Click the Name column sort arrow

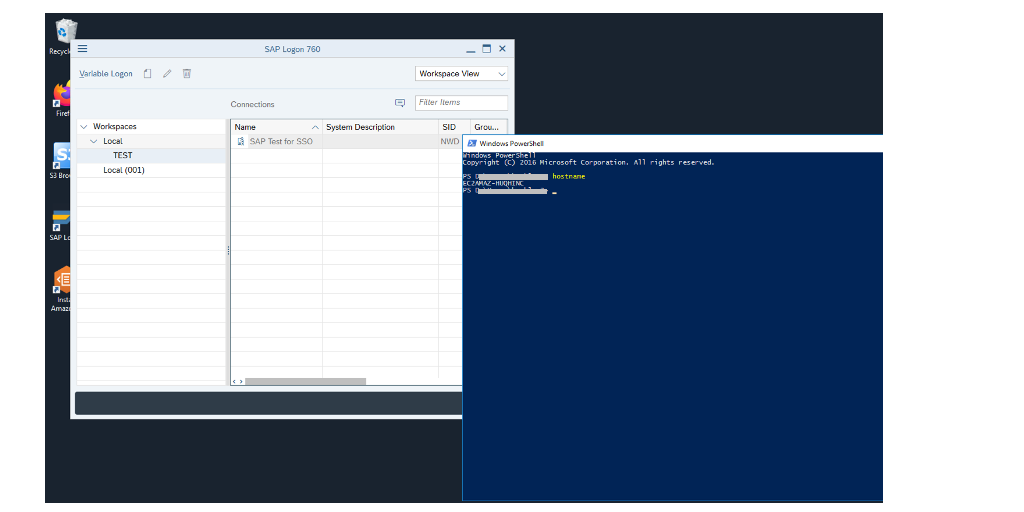click(x=315, y=127)
